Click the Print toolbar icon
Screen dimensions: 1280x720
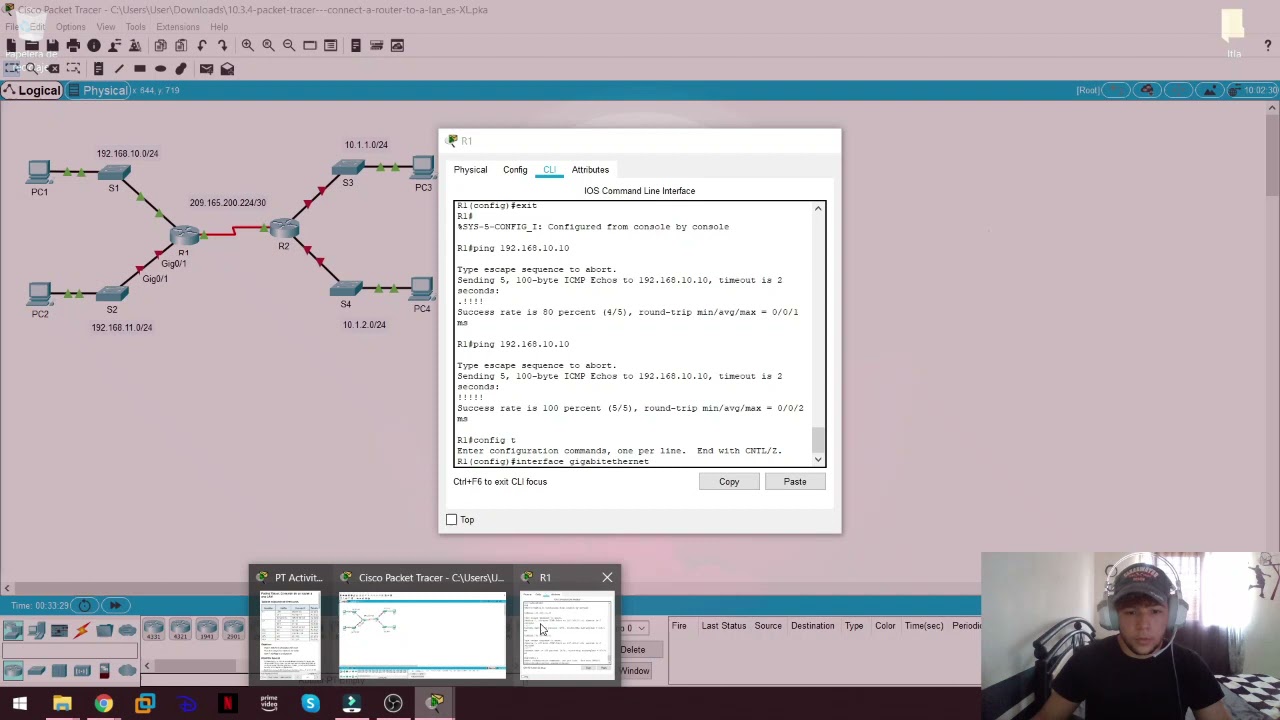point(73,45)
